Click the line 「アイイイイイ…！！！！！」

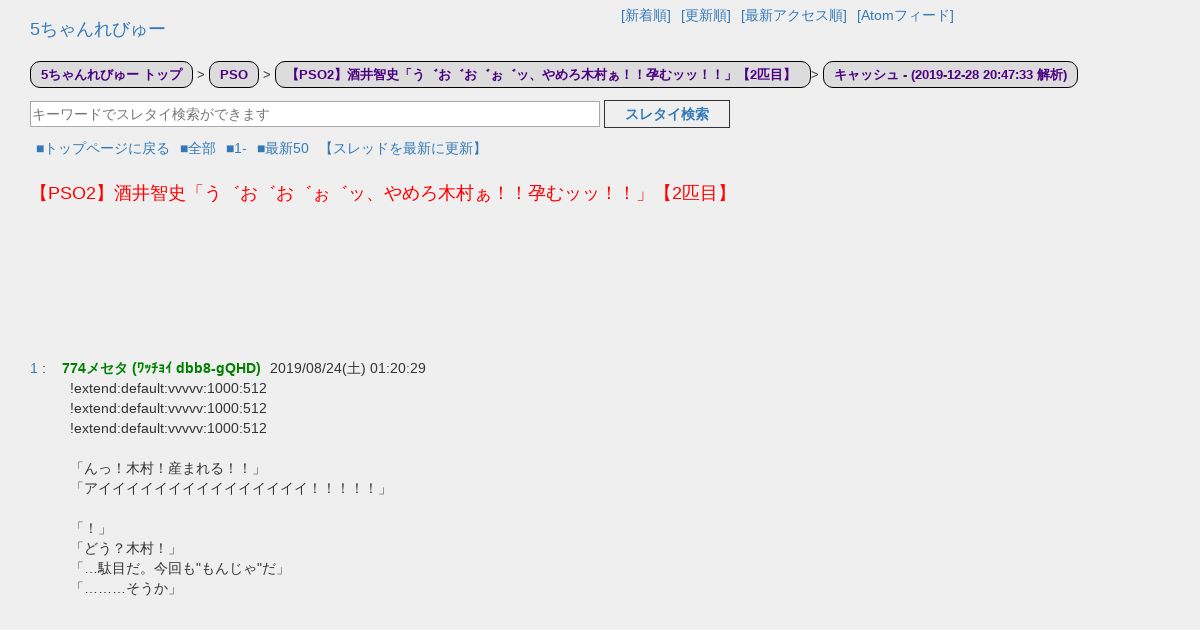click(x=231, y=488)
